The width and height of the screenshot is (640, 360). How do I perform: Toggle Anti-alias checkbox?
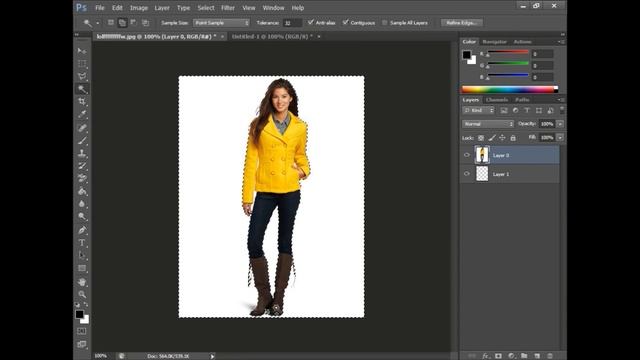[311, 22]
